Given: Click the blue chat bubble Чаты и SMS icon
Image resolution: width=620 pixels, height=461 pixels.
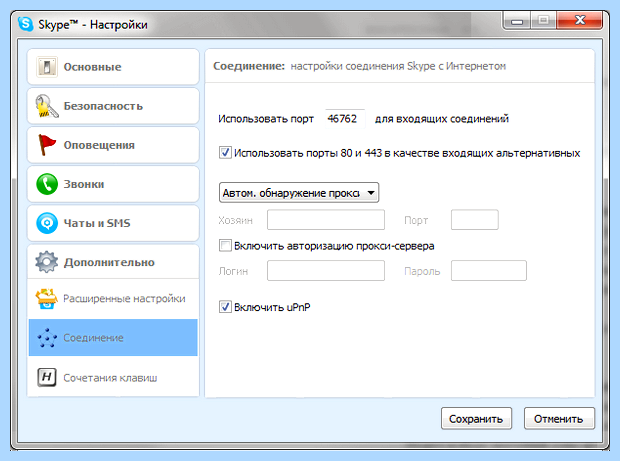Looking at the screenshot, I should point(47,223).
